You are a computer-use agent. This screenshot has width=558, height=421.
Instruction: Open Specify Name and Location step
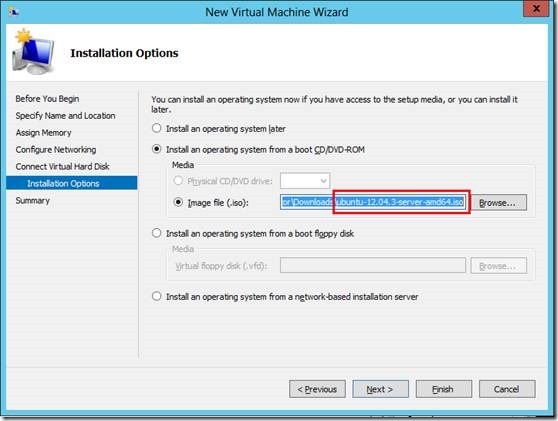coord(65,116)
